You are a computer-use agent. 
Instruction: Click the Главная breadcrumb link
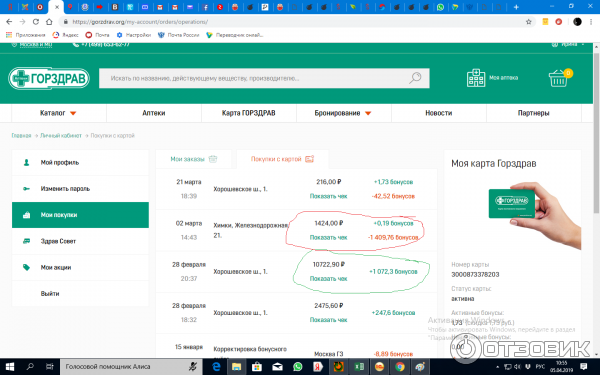pos(21,135)
